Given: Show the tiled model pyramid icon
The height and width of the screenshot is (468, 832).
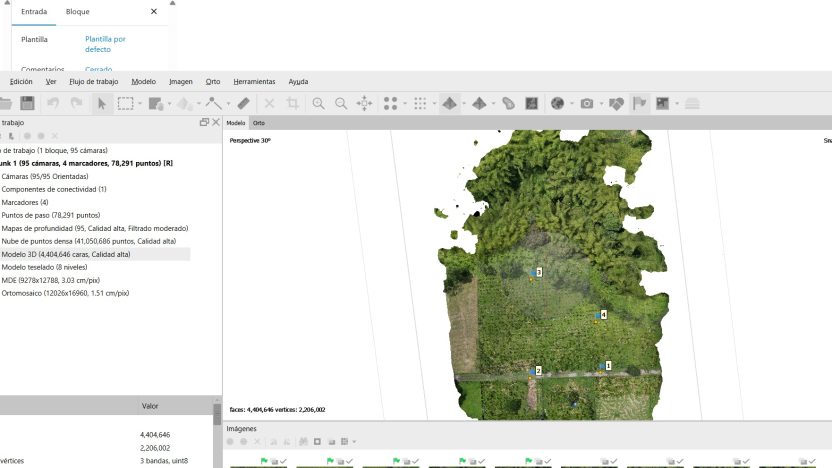Looking at the screenshot, I should 479,103.
